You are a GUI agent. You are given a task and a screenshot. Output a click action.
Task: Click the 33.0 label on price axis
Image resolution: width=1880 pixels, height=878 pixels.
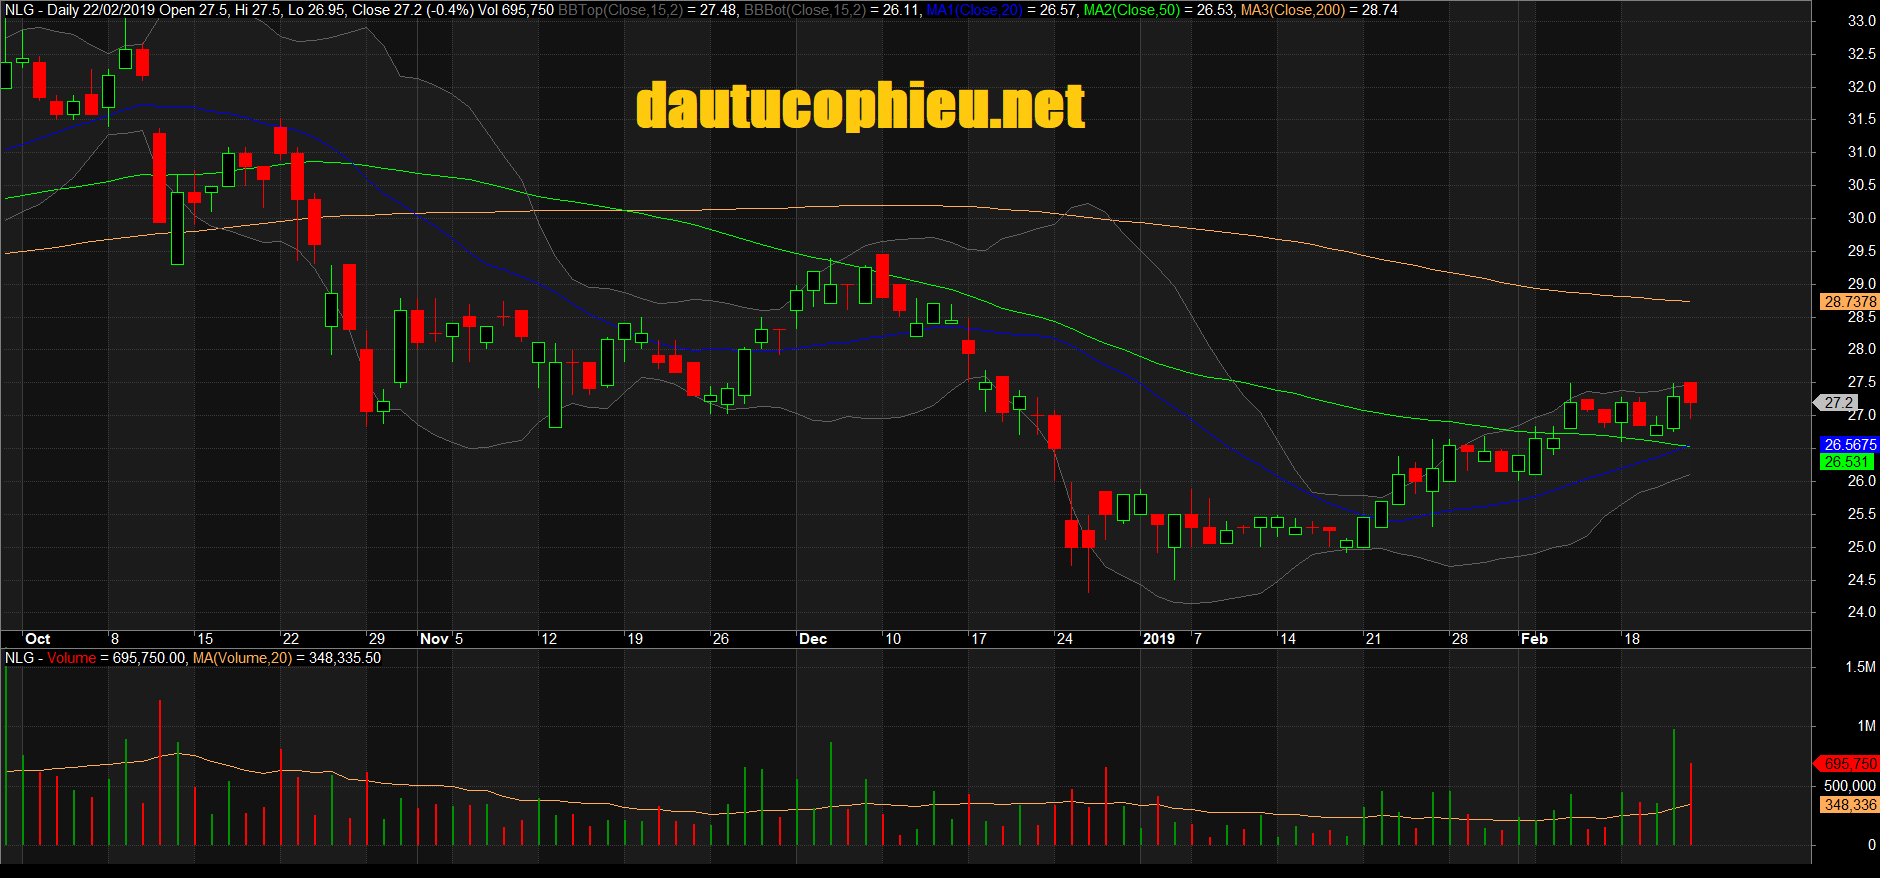point(1861,21)
